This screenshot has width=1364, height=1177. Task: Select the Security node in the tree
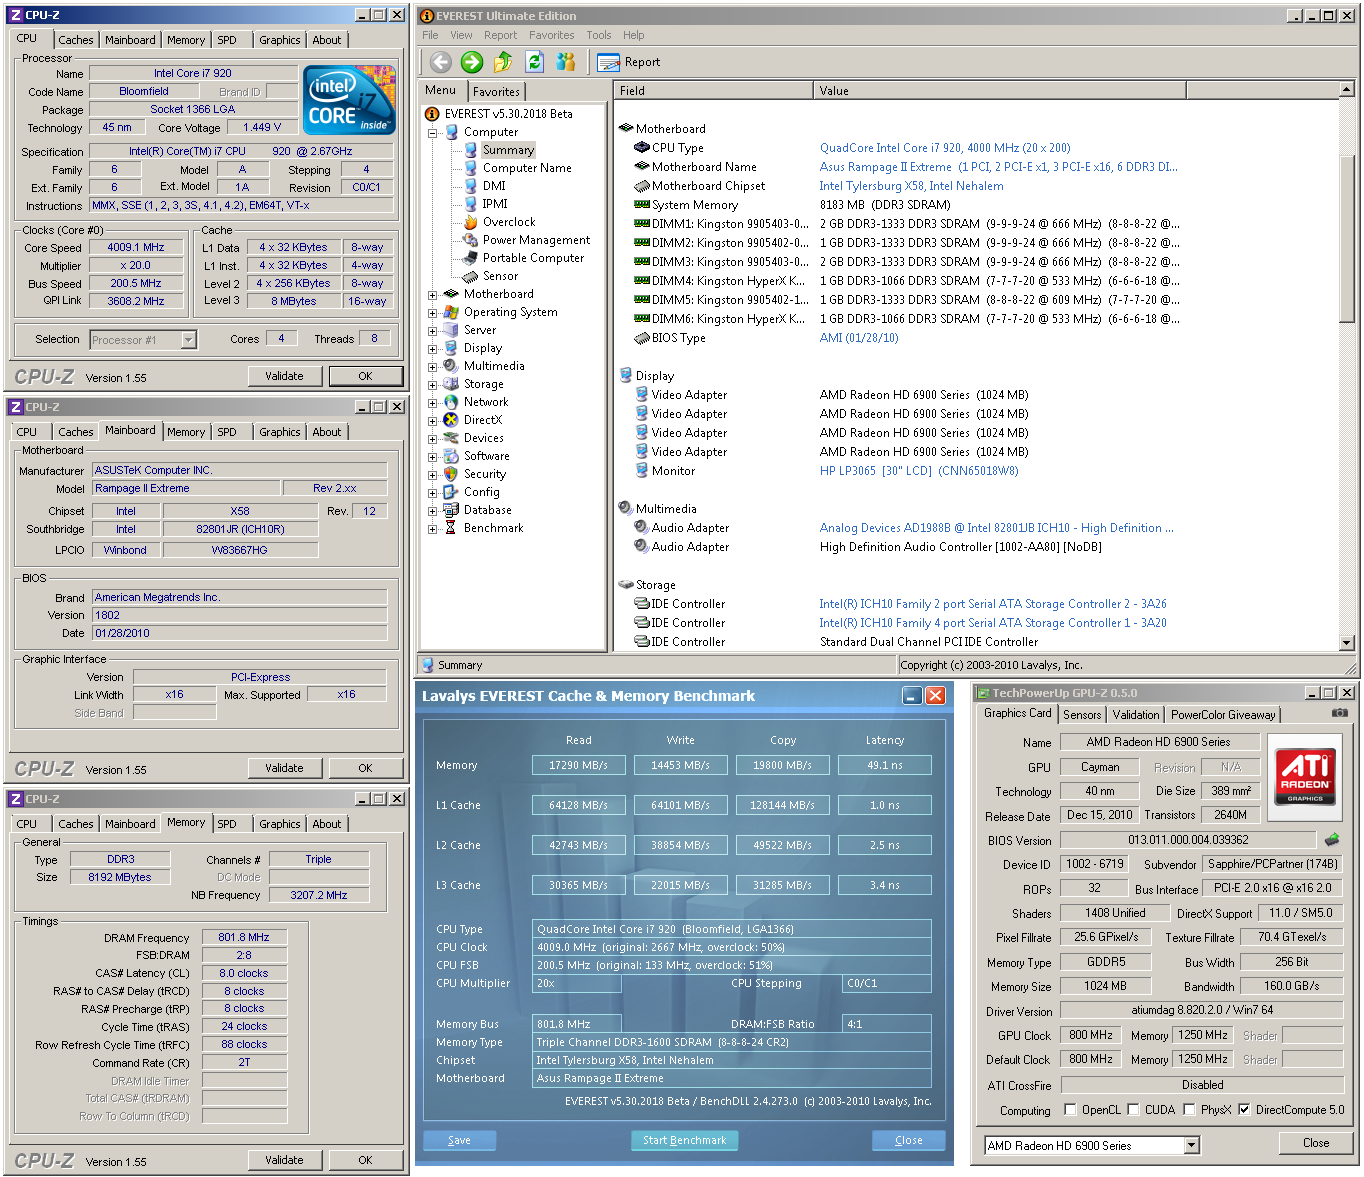[x=484, y=474]
